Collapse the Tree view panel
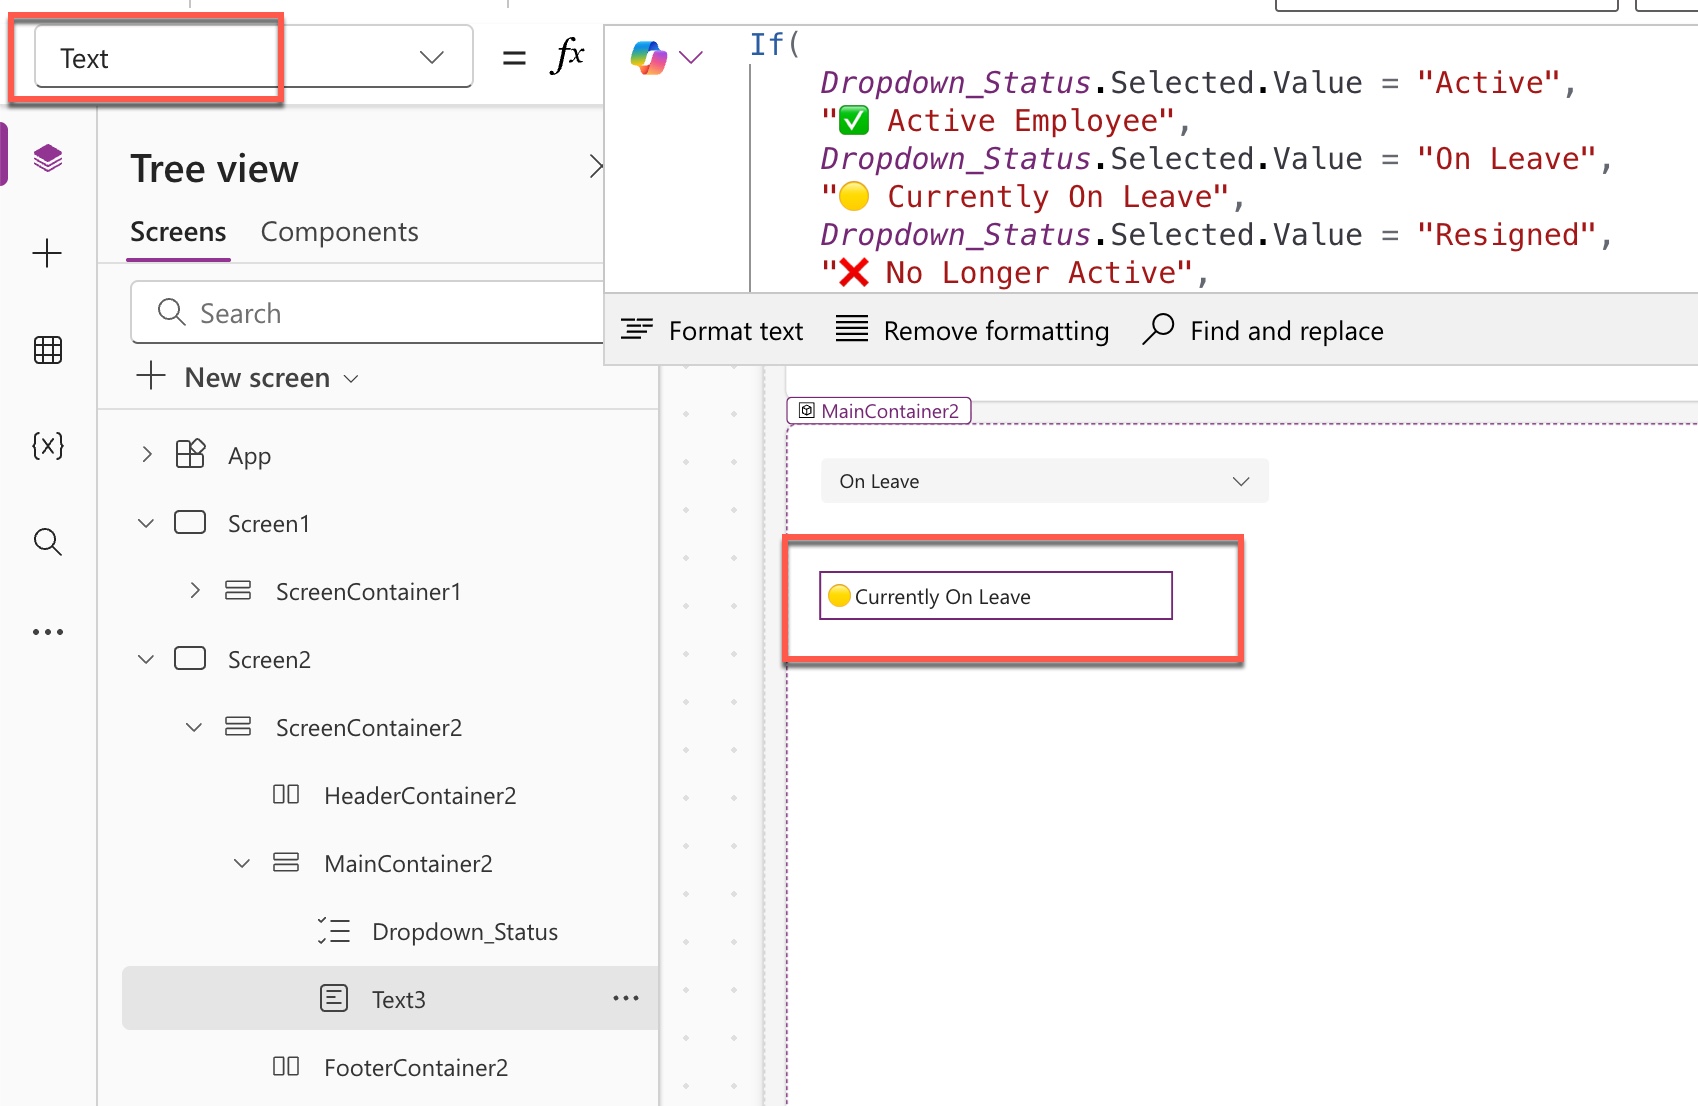This screenshot has width=1698, height=1106. coord(597,166)
